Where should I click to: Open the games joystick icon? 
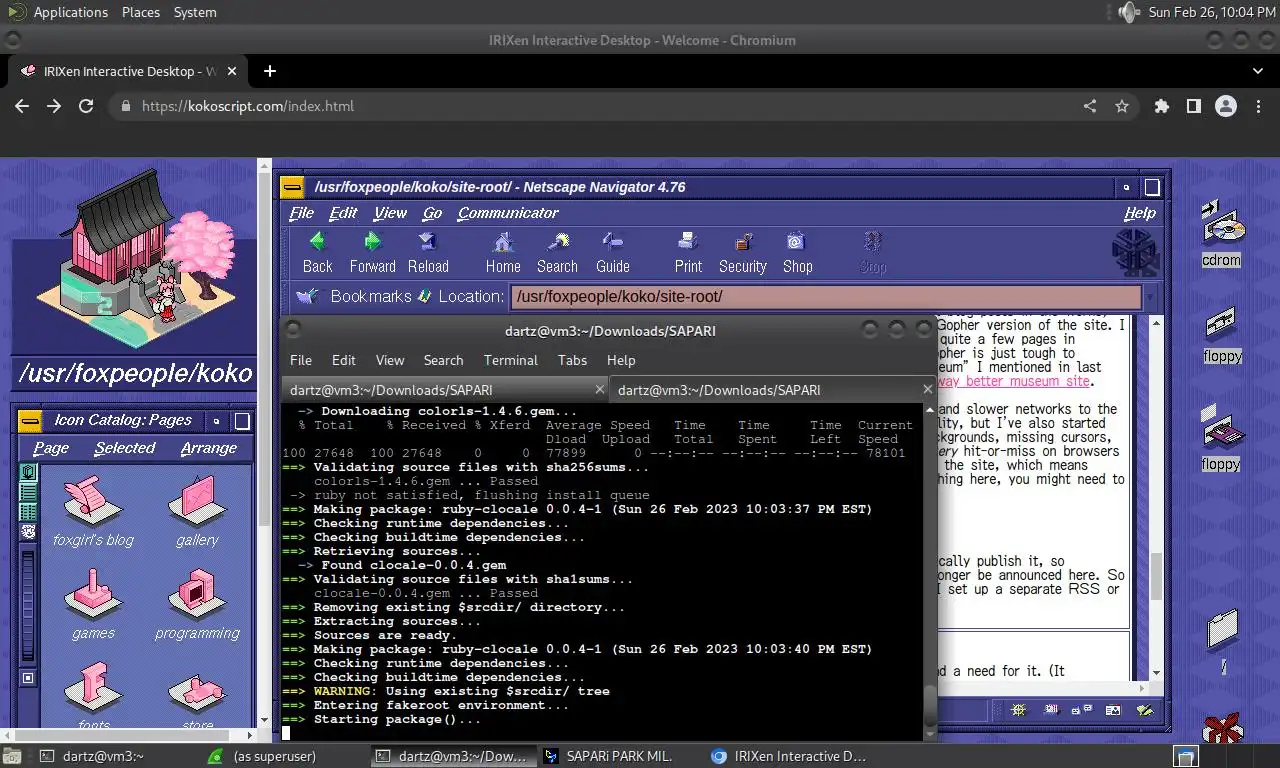click(x=93, y=604)
